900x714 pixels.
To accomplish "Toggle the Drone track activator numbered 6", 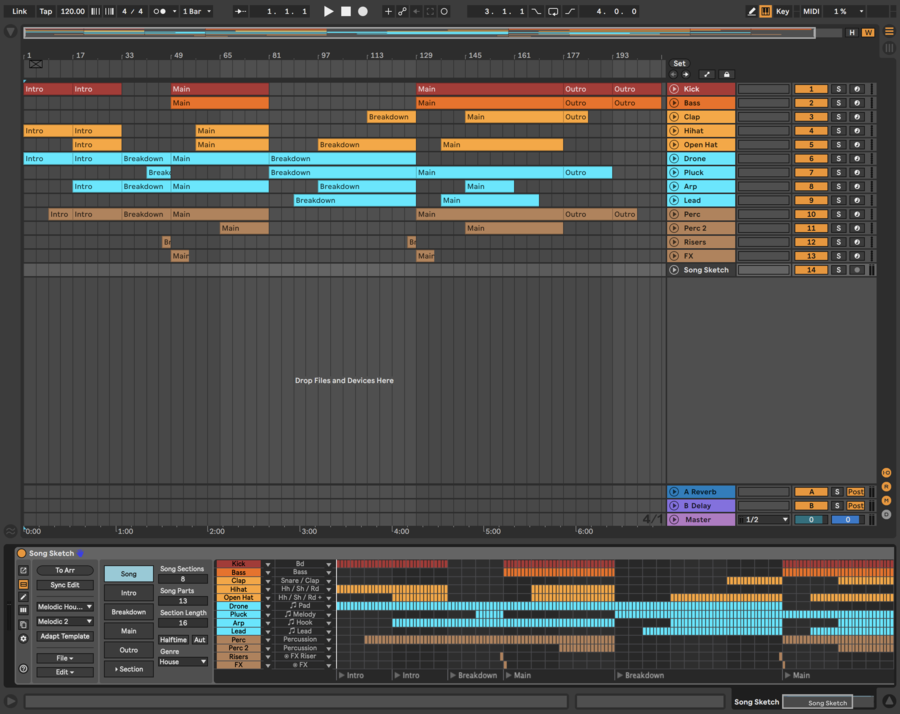I will click(811, 159).
